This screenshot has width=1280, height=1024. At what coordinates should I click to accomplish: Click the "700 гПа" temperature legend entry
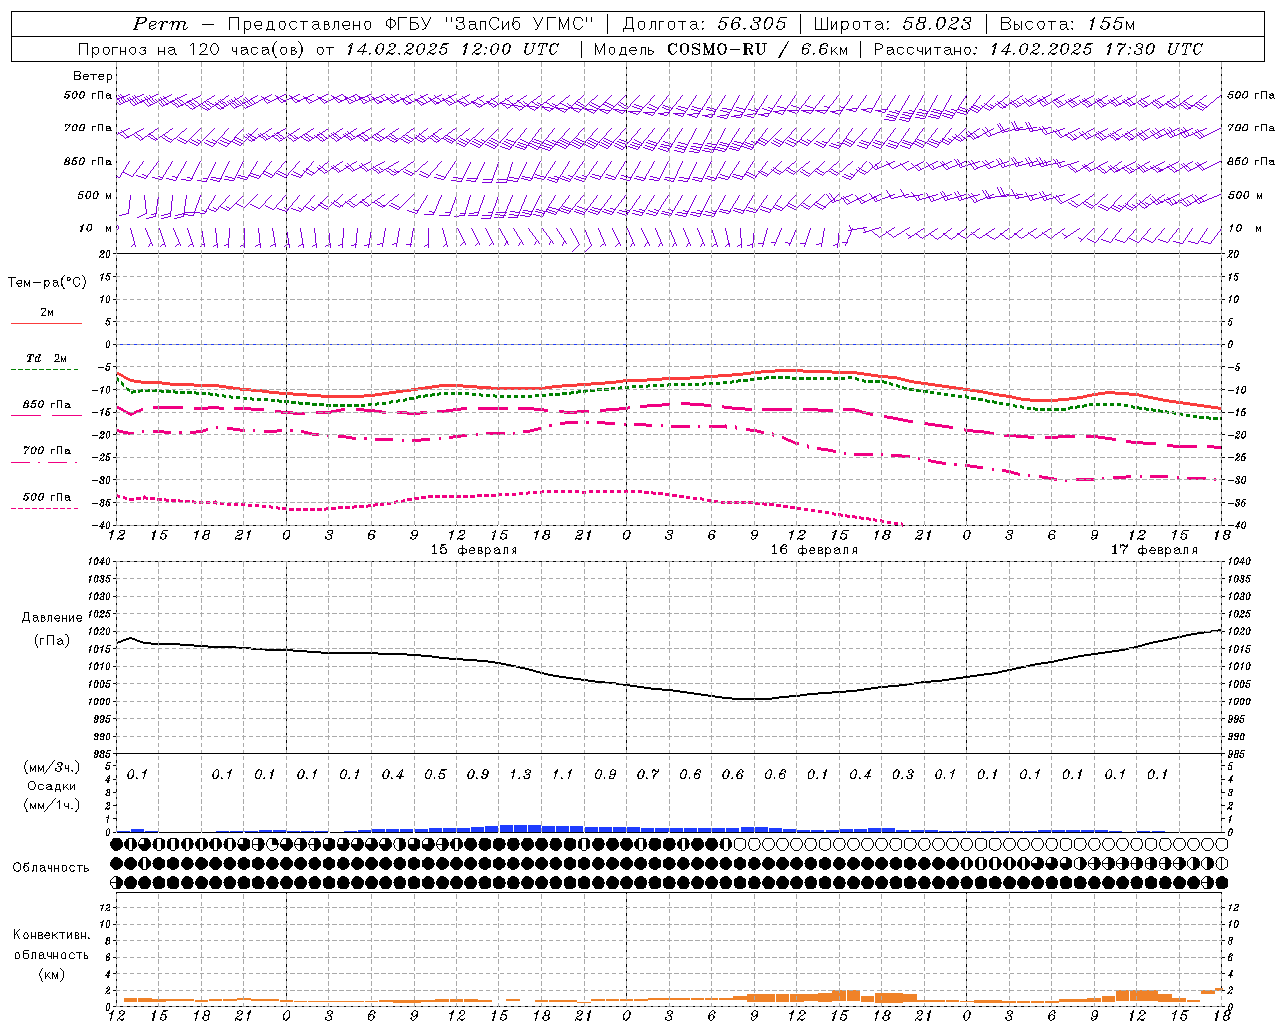point(47,451)
